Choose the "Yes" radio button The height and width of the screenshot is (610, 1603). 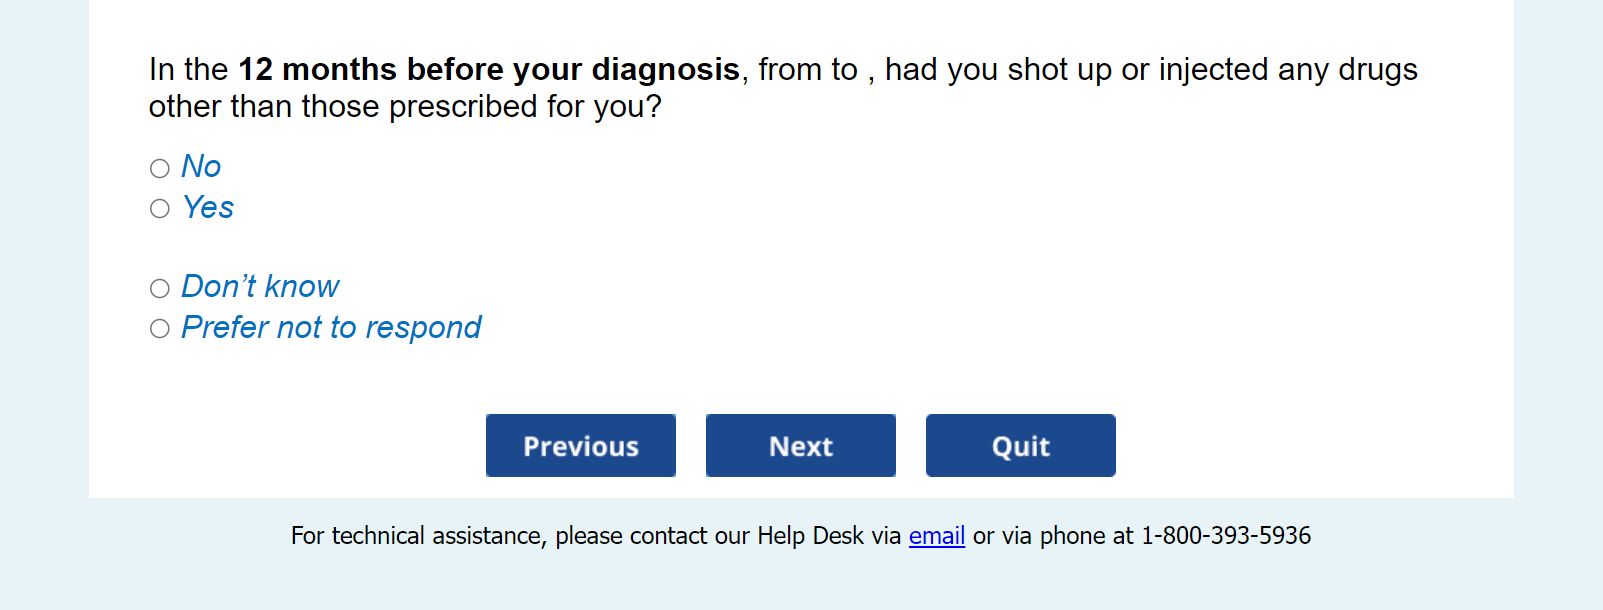160,209
